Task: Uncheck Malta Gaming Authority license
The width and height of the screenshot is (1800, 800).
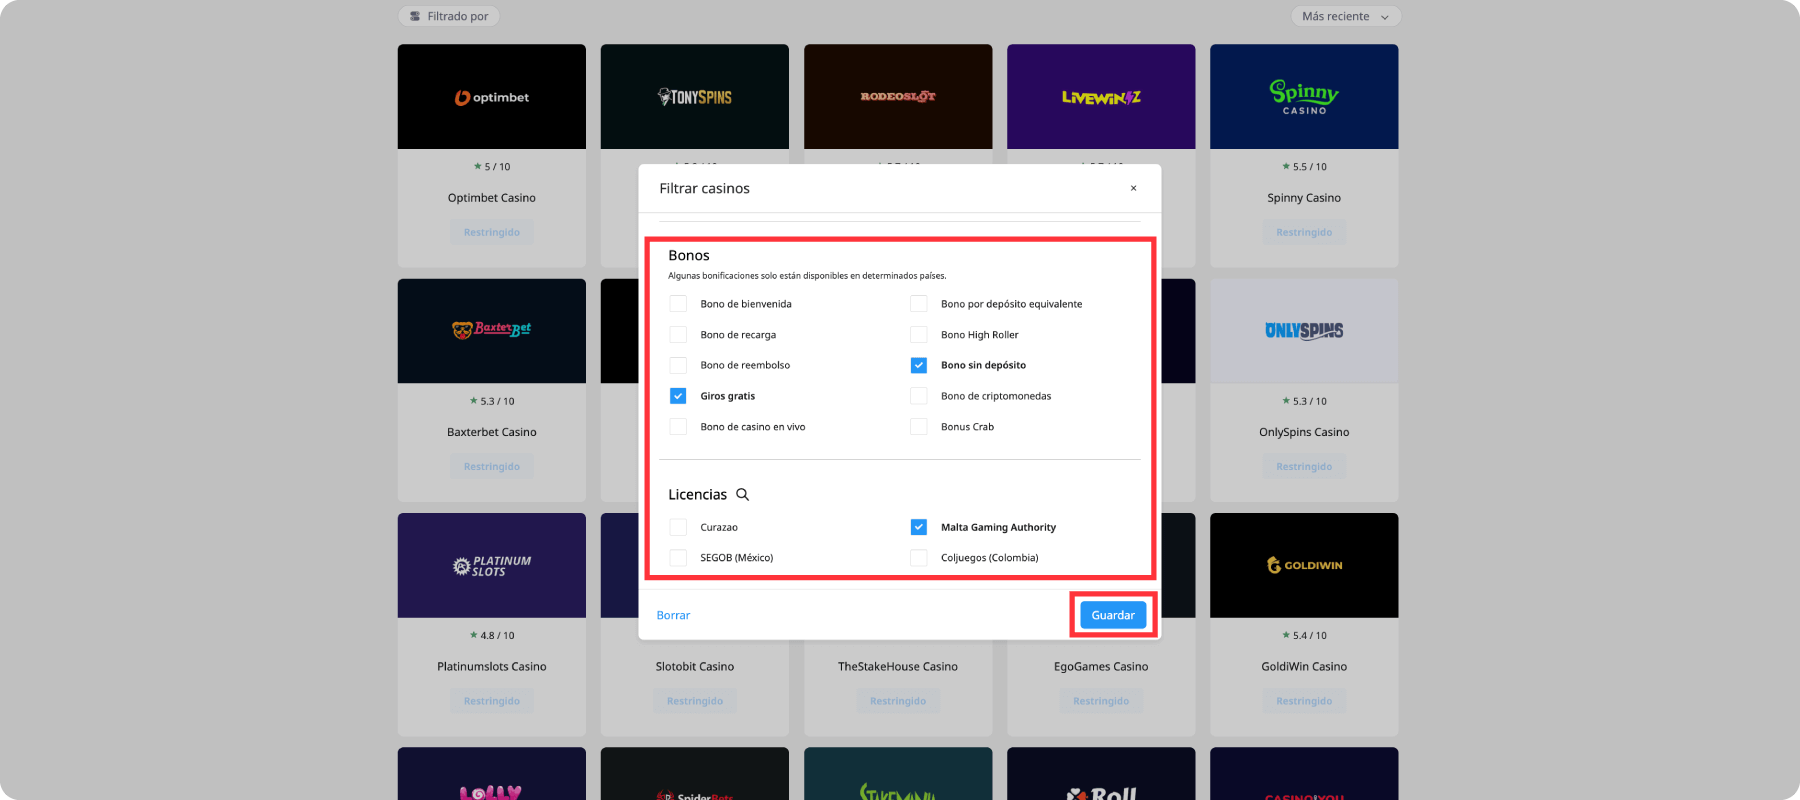Action: point(919,527)
